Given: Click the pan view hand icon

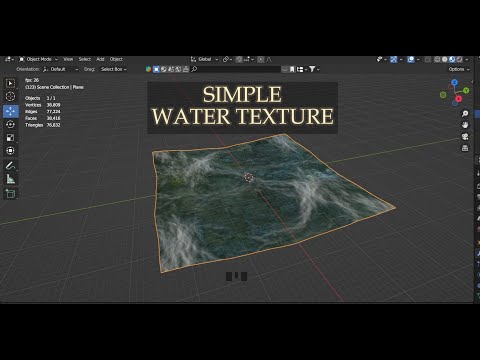Looking at the screenshot, I should point(465,125).
